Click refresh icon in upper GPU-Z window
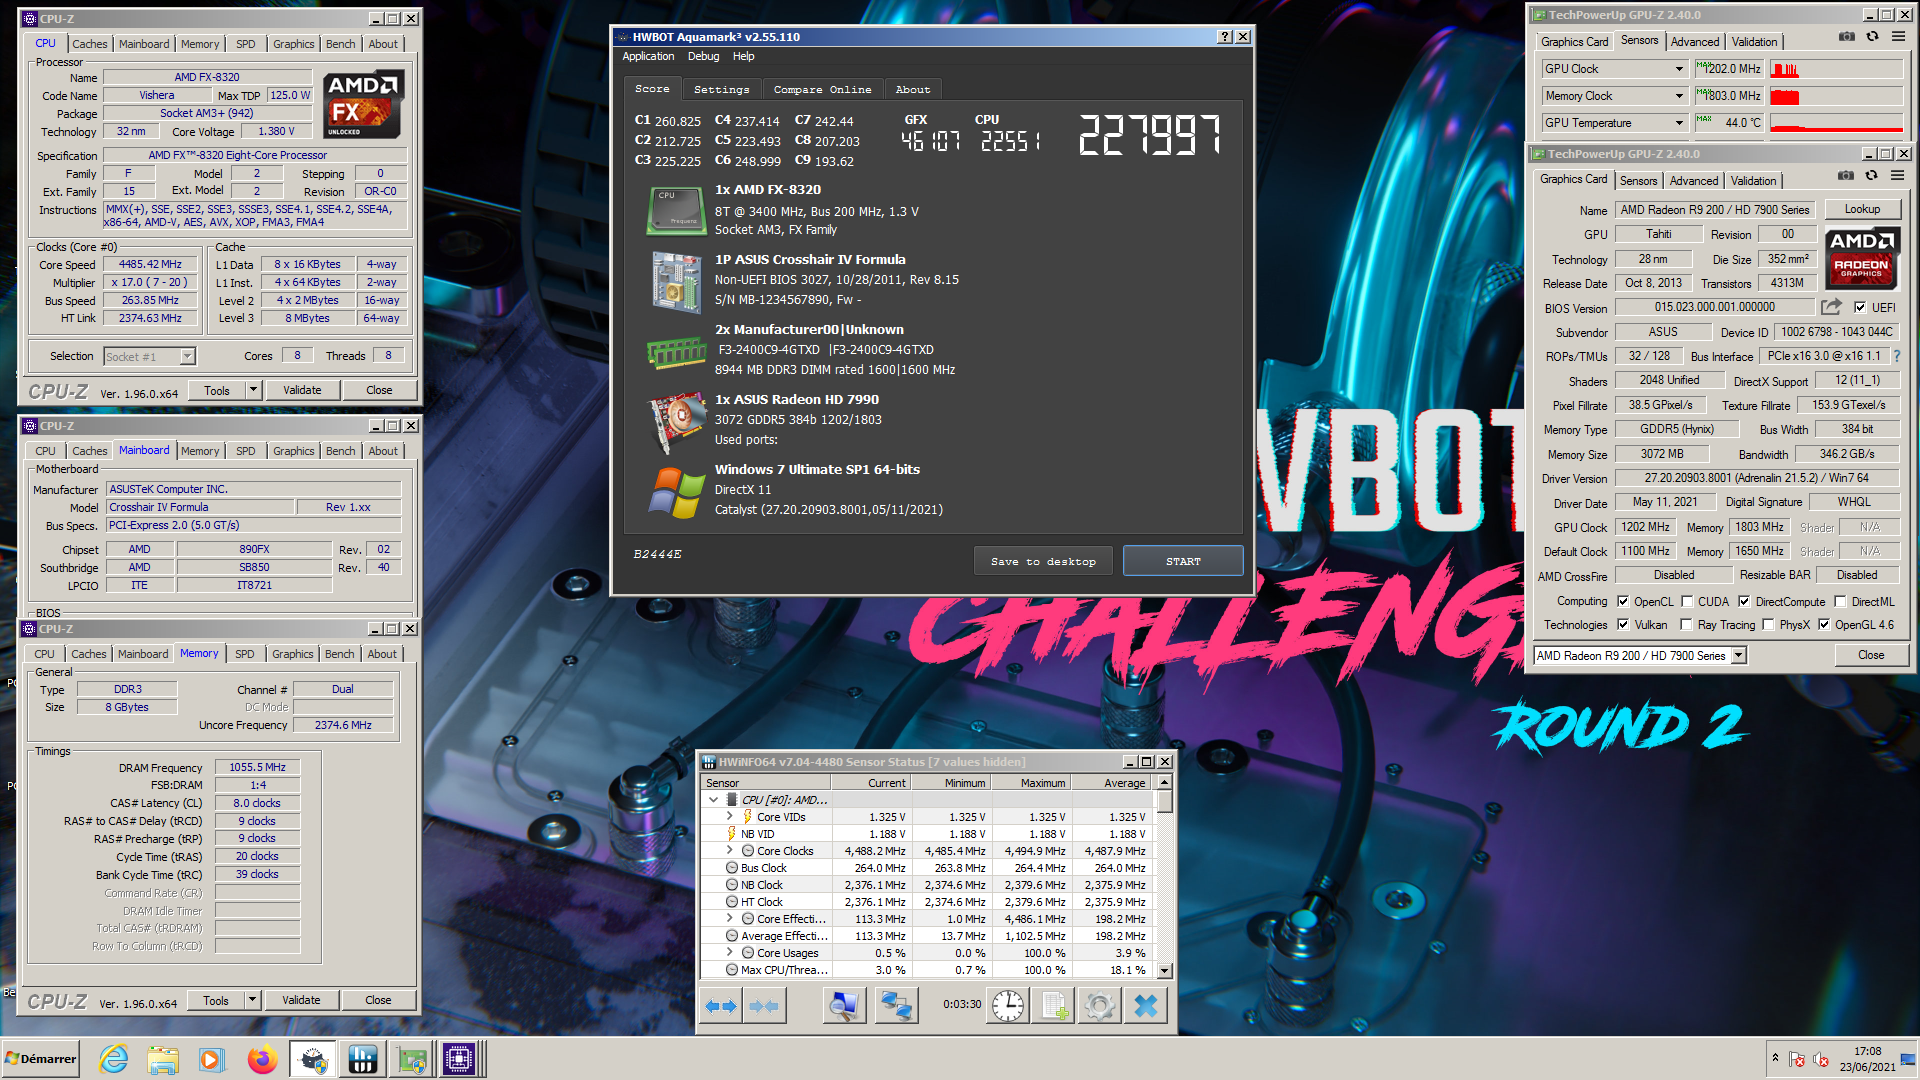The image size is (1920, 1080). click(1872, 36)
